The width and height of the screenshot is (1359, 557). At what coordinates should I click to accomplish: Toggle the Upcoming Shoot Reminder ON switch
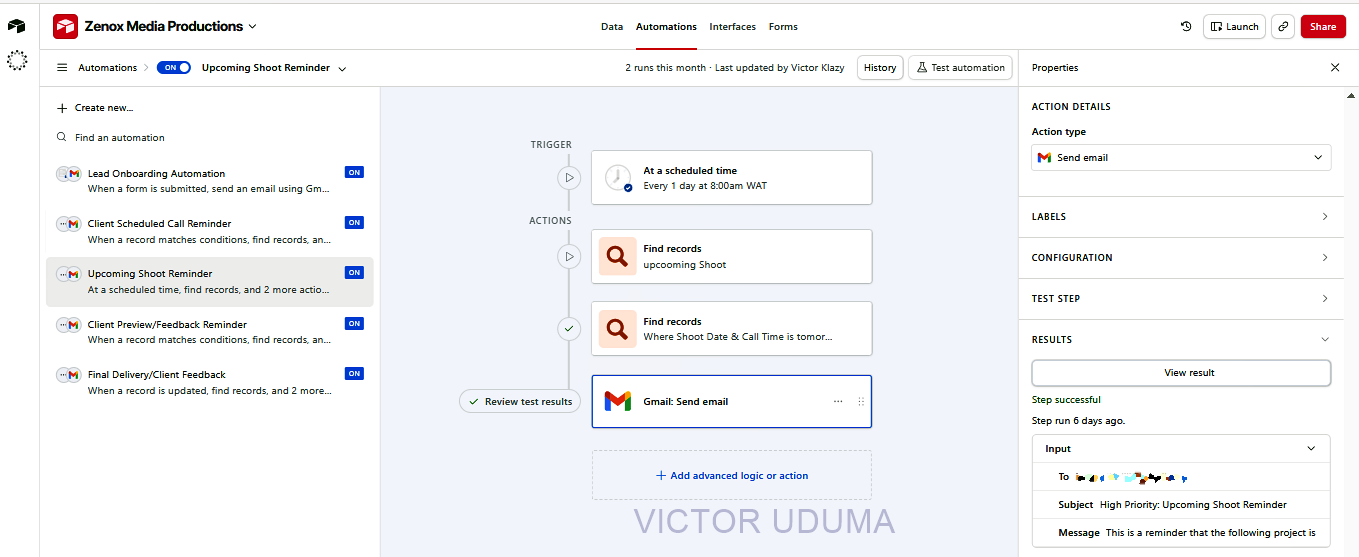coord(174,68)
